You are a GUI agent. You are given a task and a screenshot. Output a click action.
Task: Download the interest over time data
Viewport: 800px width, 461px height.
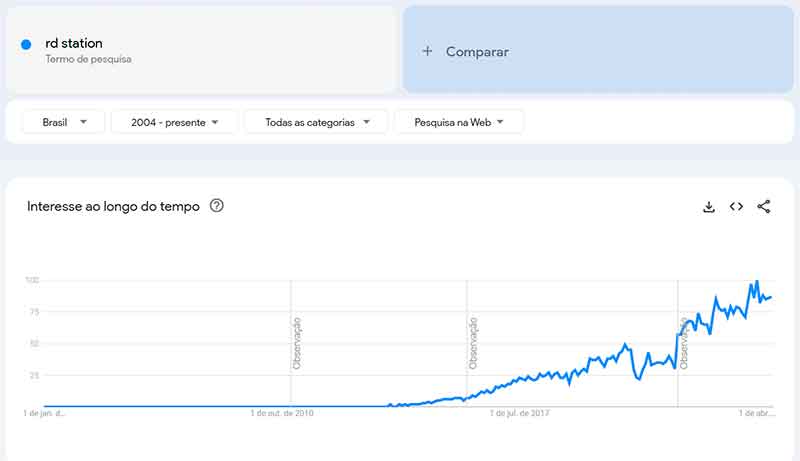tap(709, 207)
